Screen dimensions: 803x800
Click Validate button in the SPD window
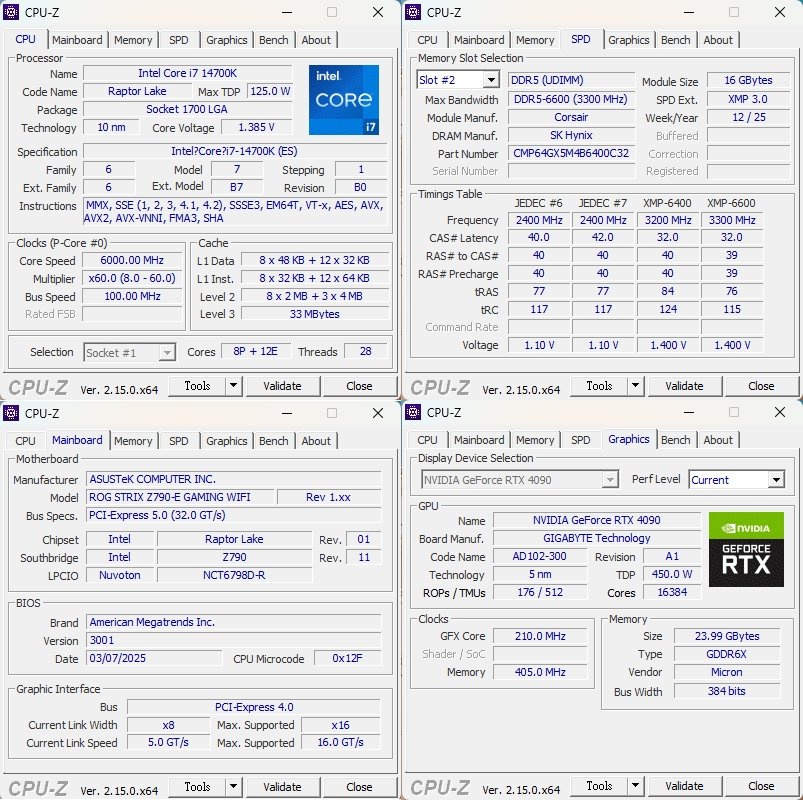pos(684,386)
